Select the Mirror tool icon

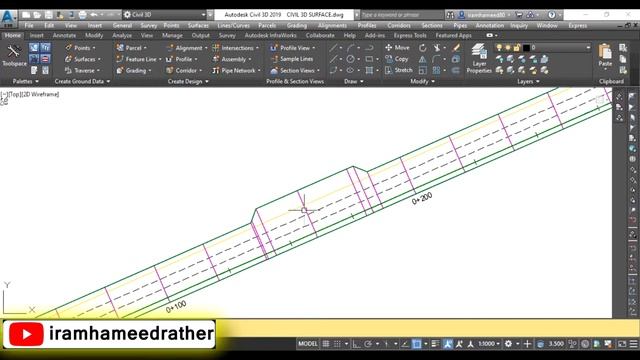point(422,59)
